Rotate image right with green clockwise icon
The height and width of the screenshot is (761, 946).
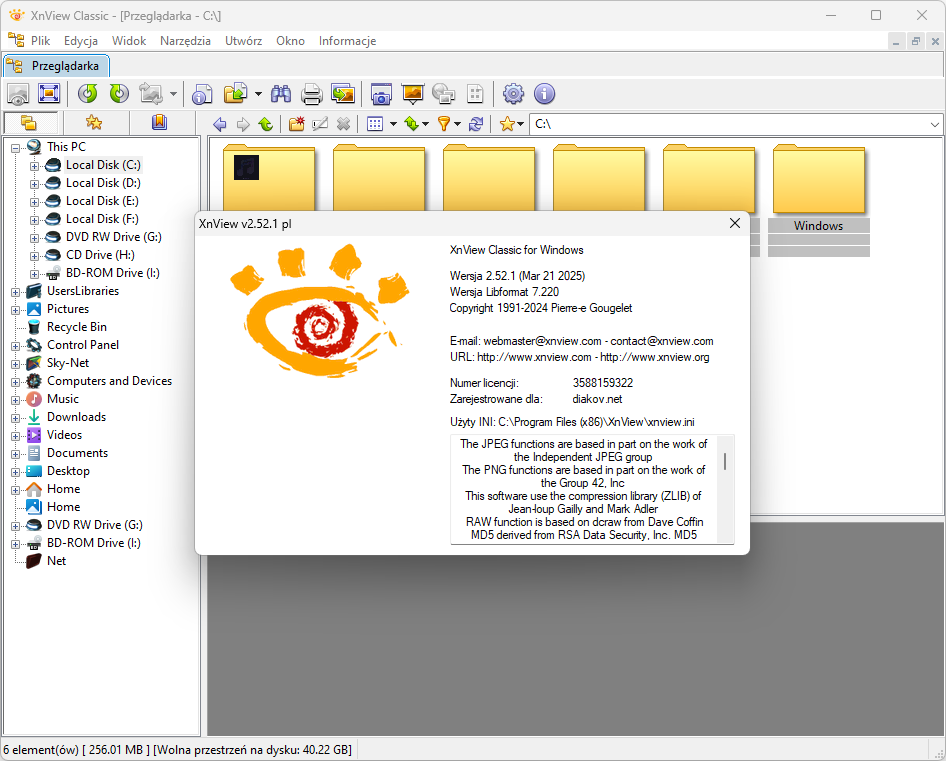click(119, 94)
